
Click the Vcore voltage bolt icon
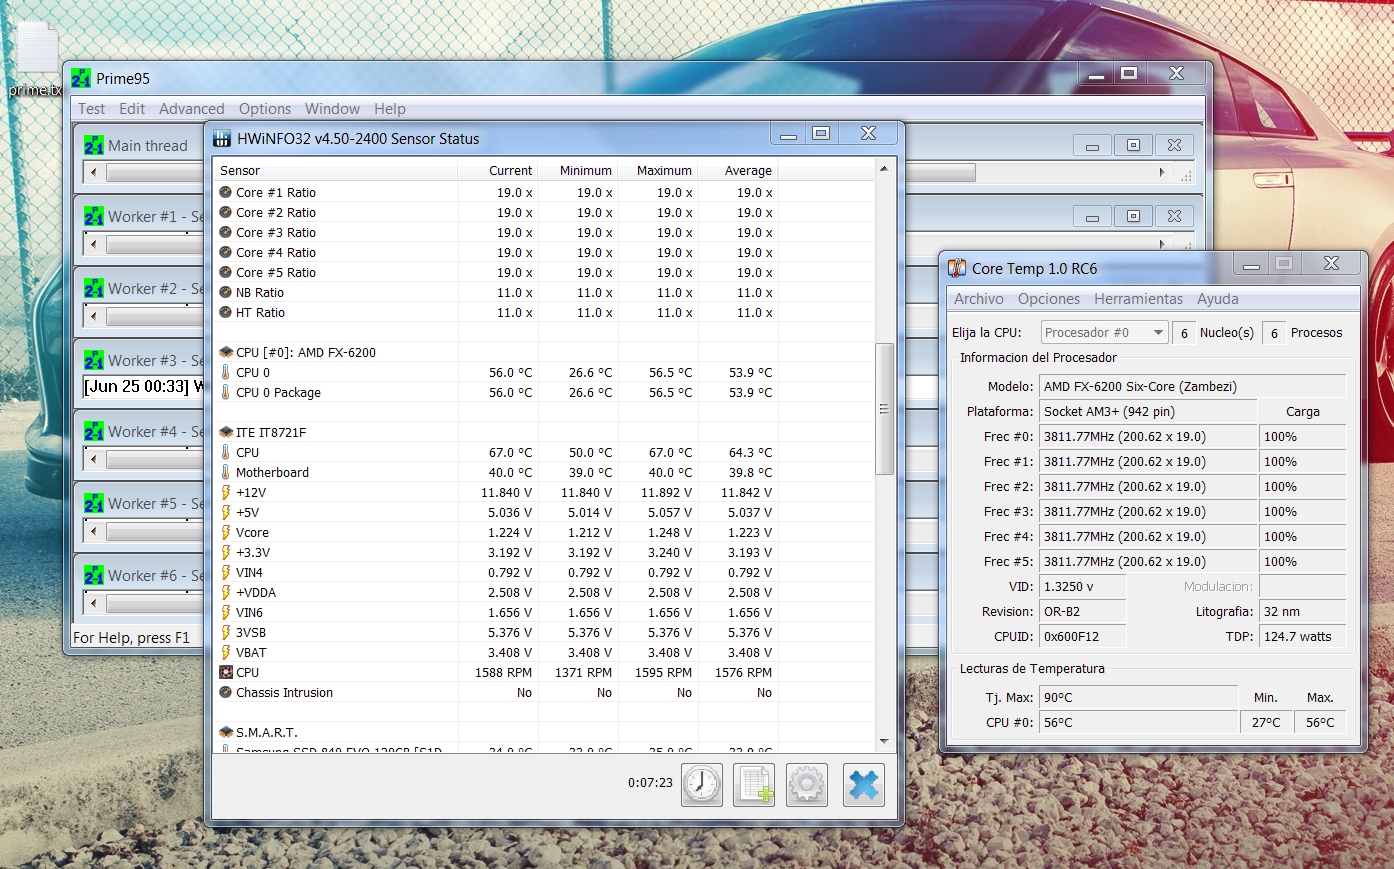226,532
